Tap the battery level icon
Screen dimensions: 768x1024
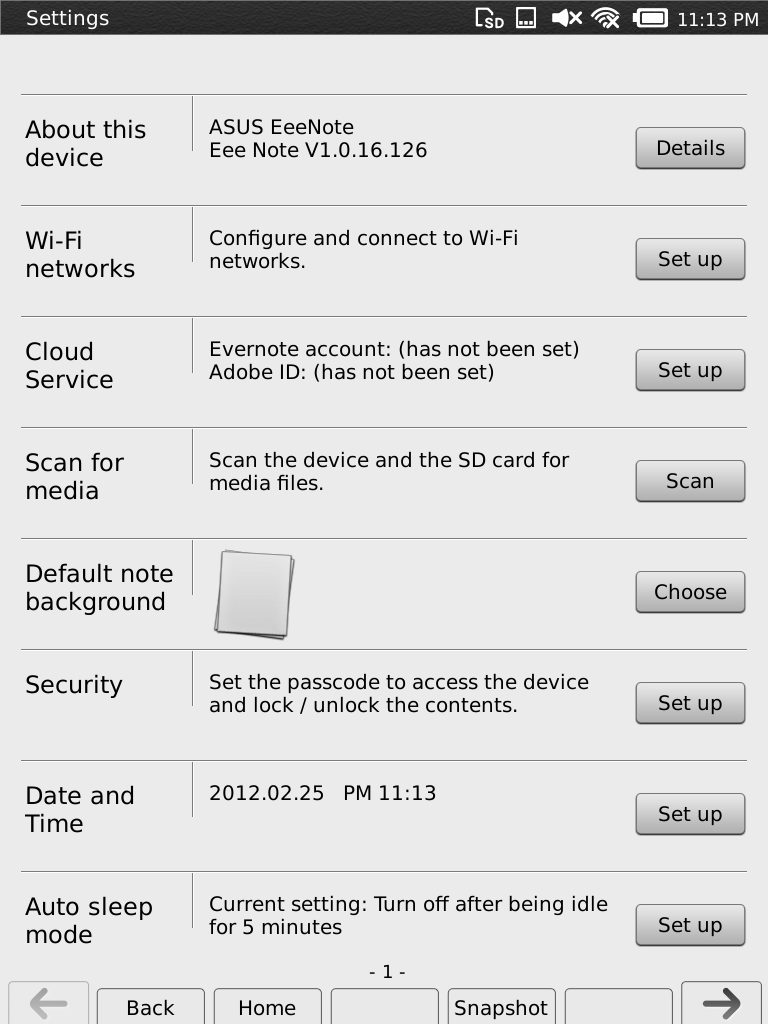[650, 18]
